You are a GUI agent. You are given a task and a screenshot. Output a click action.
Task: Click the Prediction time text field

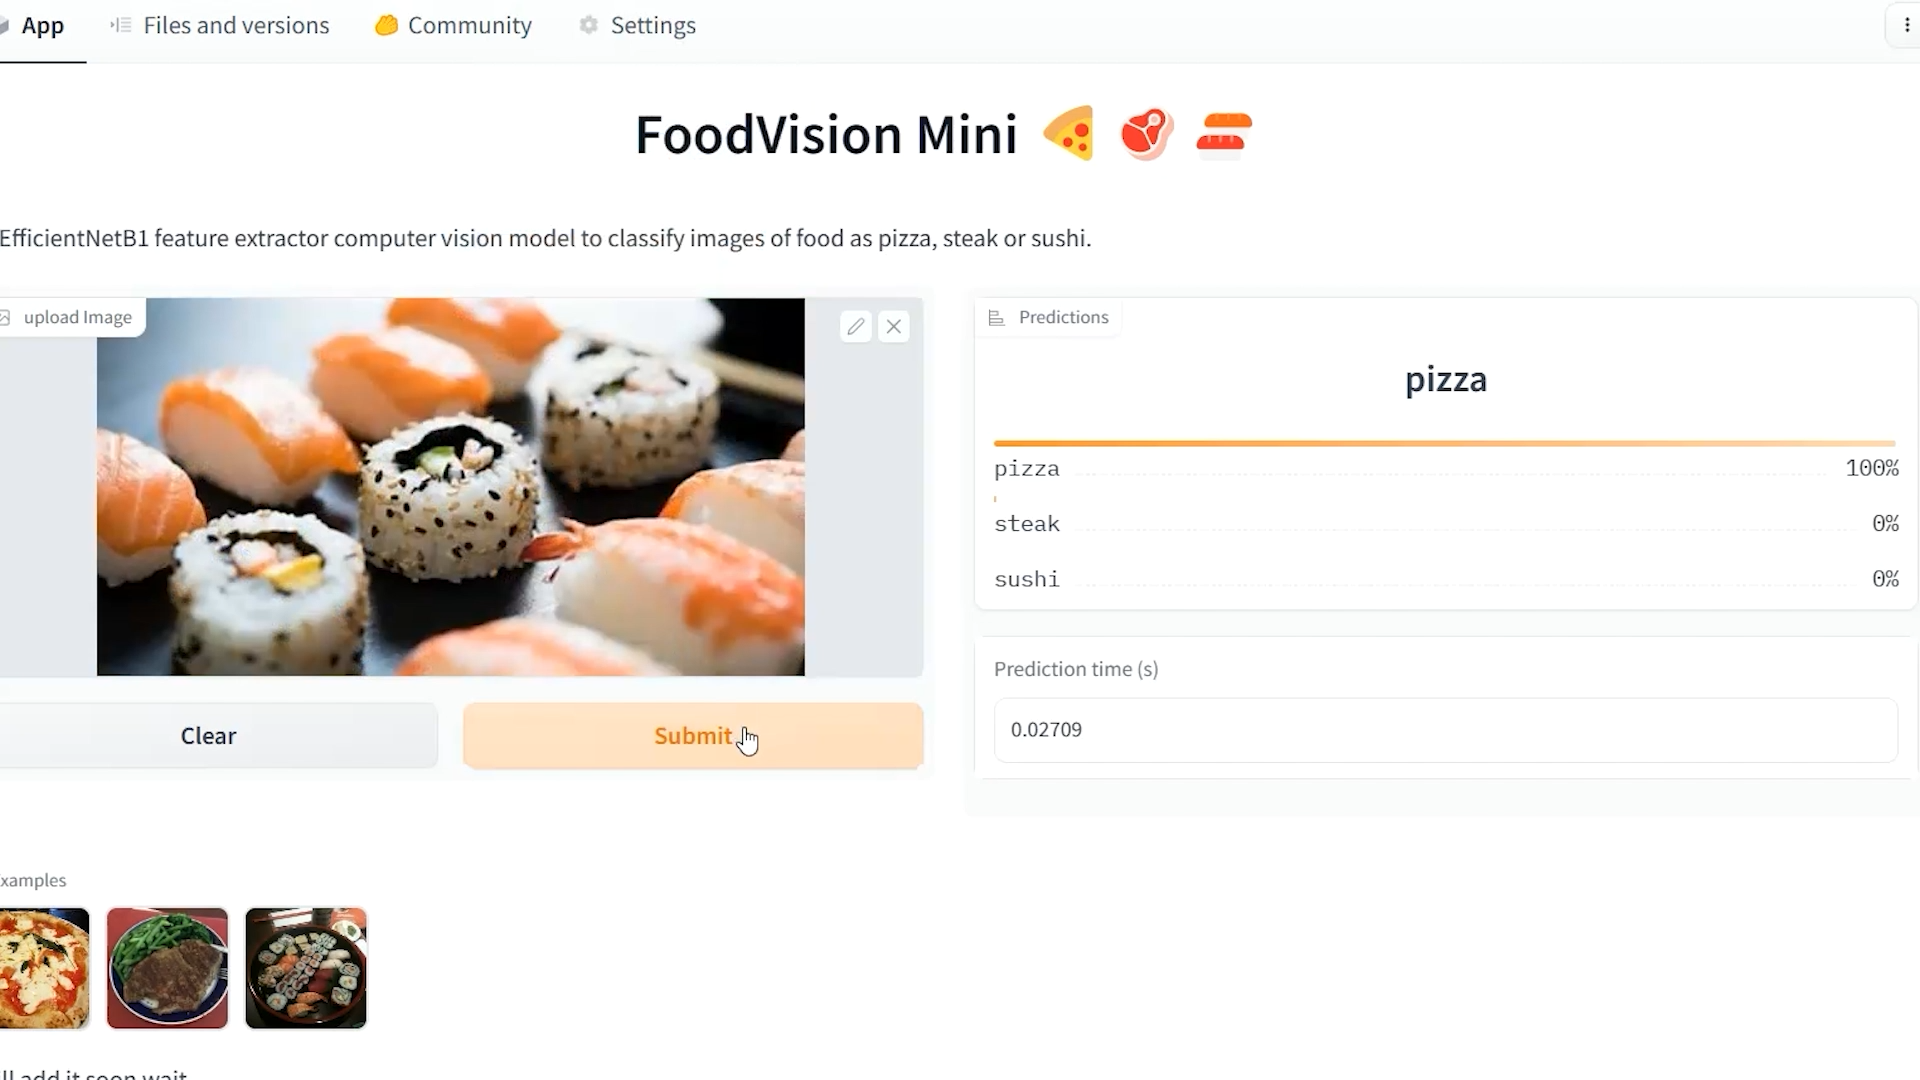tap(1445, 730)
